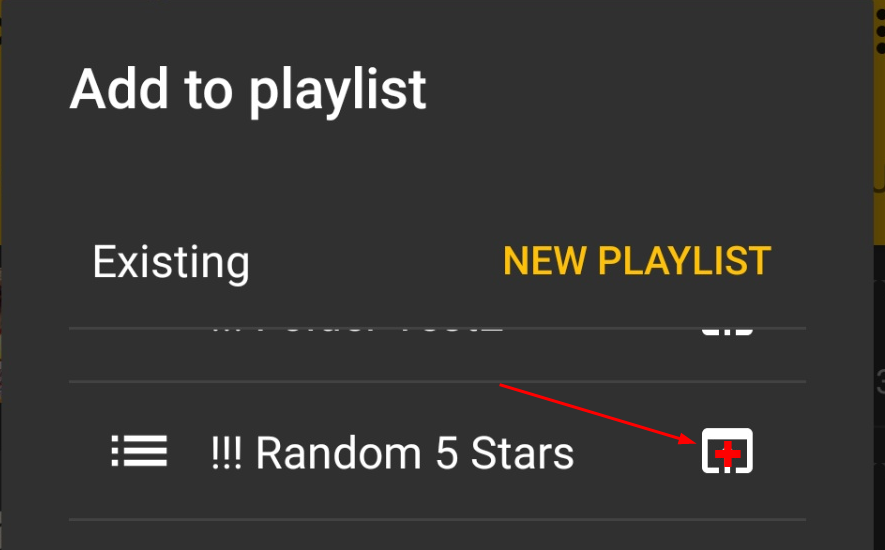Click the list icon beside Random 5 Stars
The width and height of the screenshot is (885, 550).
click(x=139, y=451)
